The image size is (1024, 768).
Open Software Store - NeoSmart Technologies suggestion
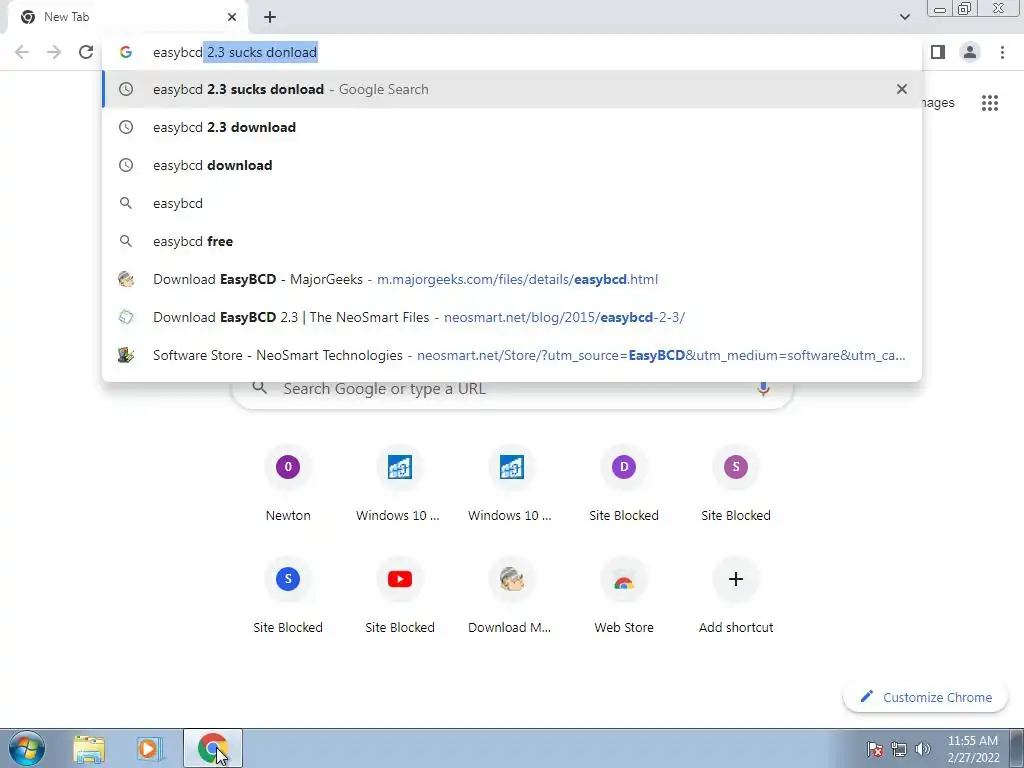[x=512, y=355]
